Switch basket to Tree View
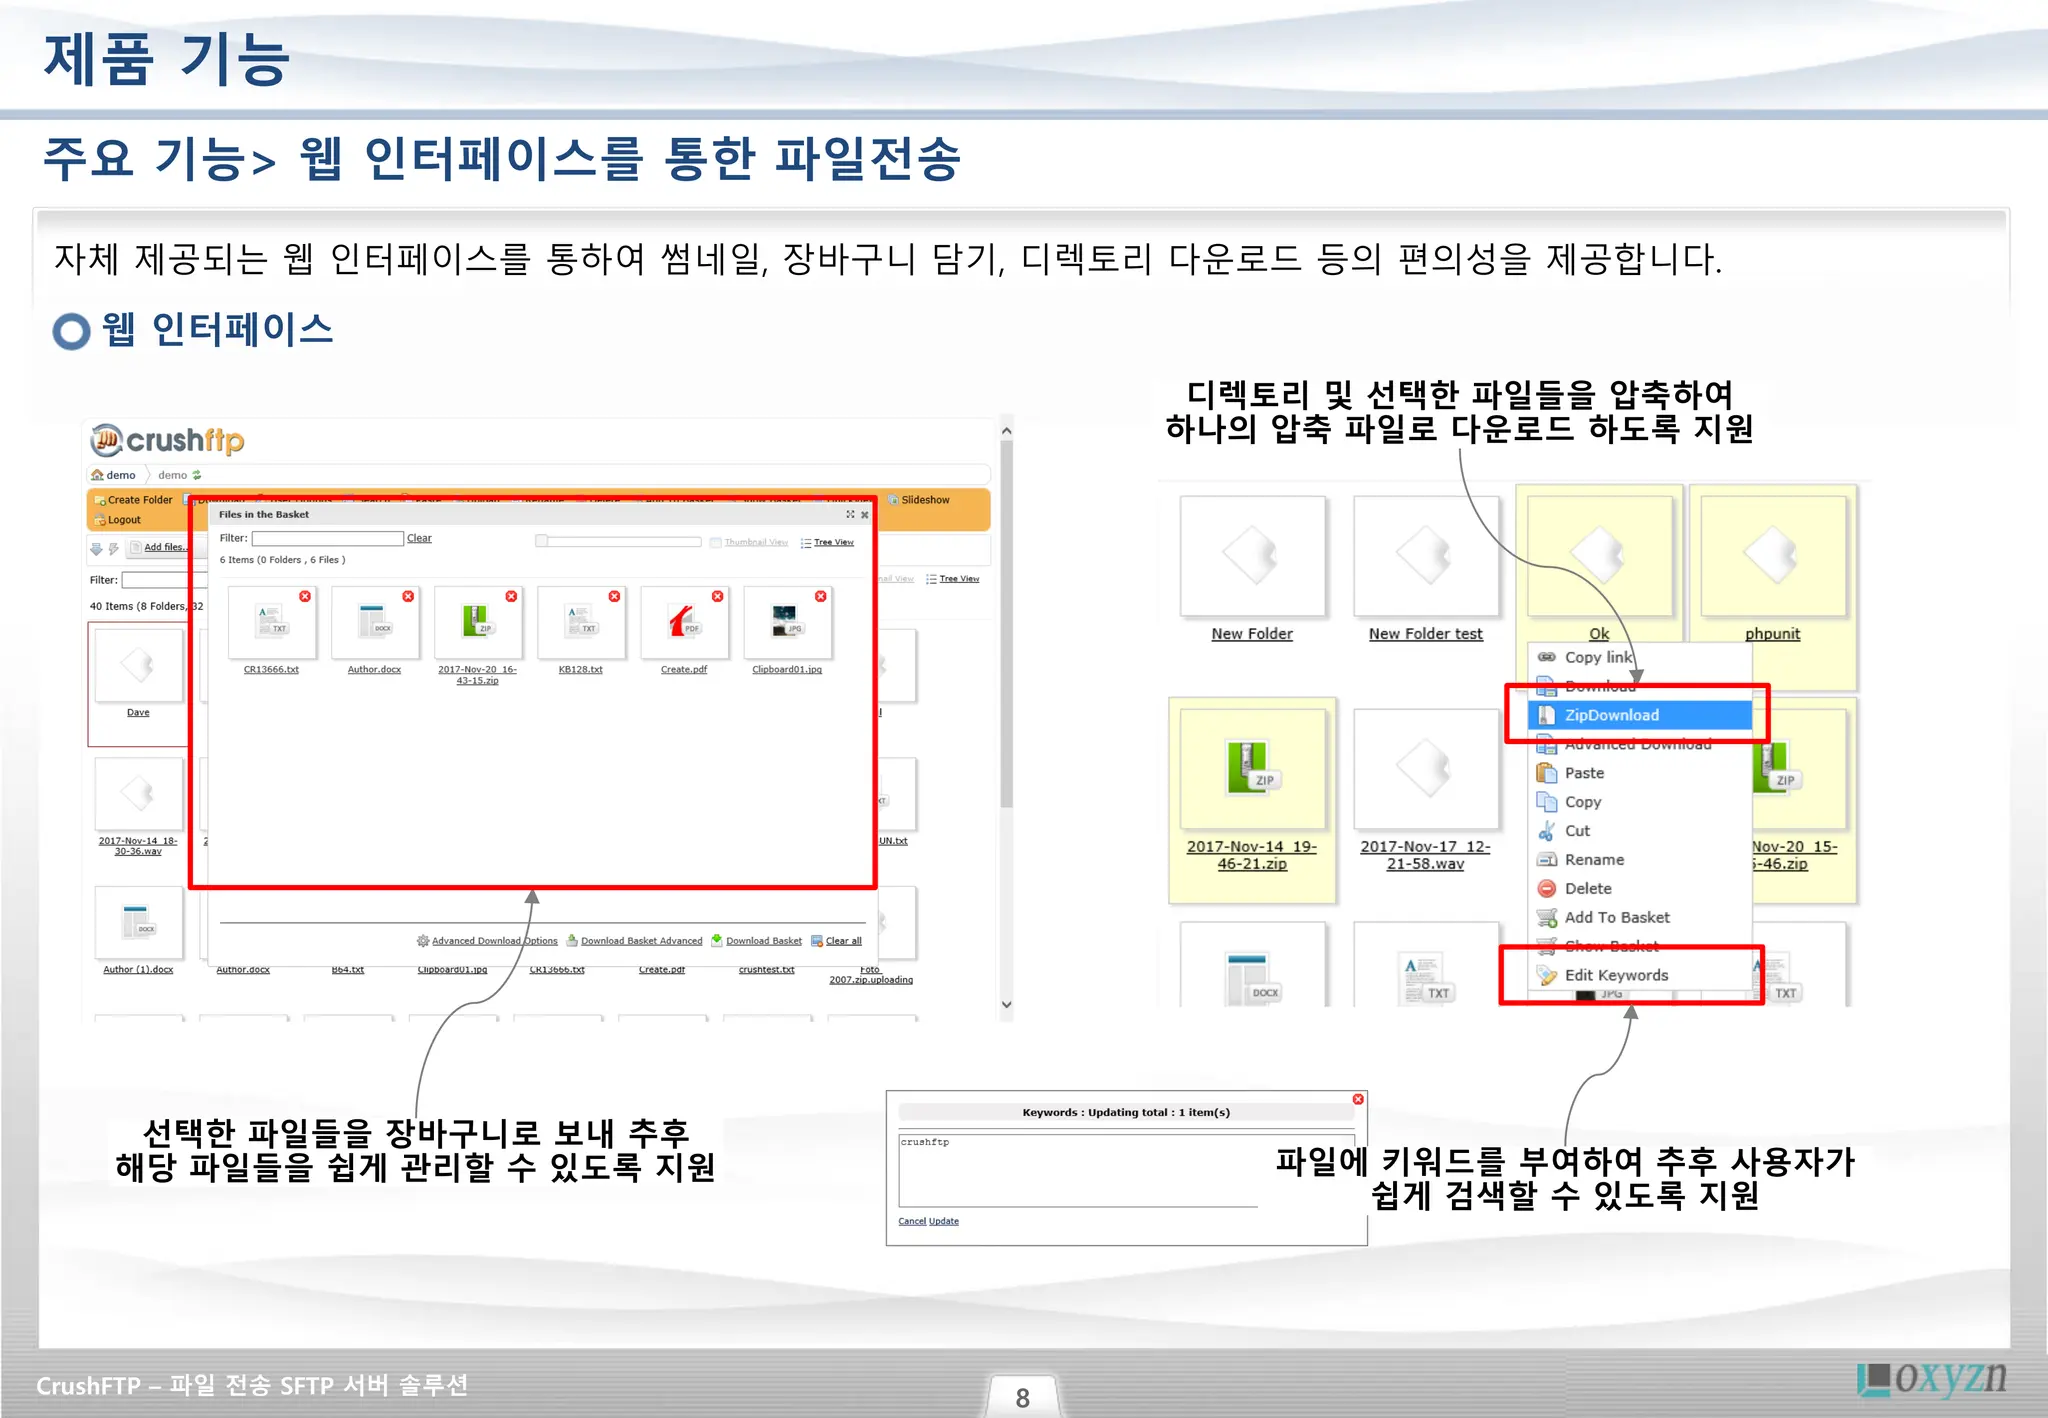The width and height of the screenshot is (2048, 1418). 827,542
